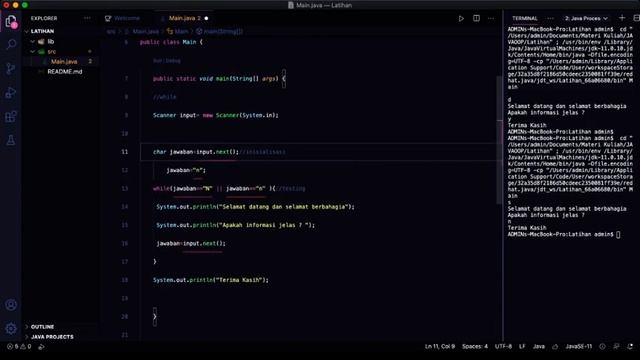Click the thumbs-up icon beside Java status
Viewport: 640px width, 360px height.
(x=555, y=347)
